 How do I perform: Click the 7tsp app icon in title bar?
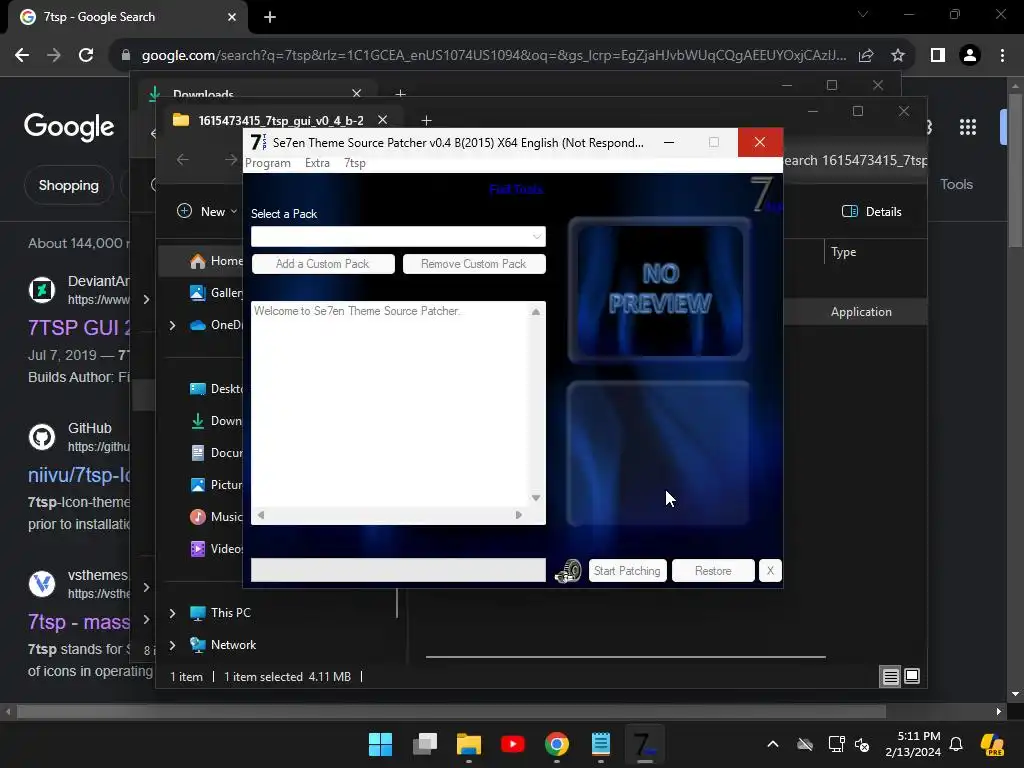click(258, 142)
